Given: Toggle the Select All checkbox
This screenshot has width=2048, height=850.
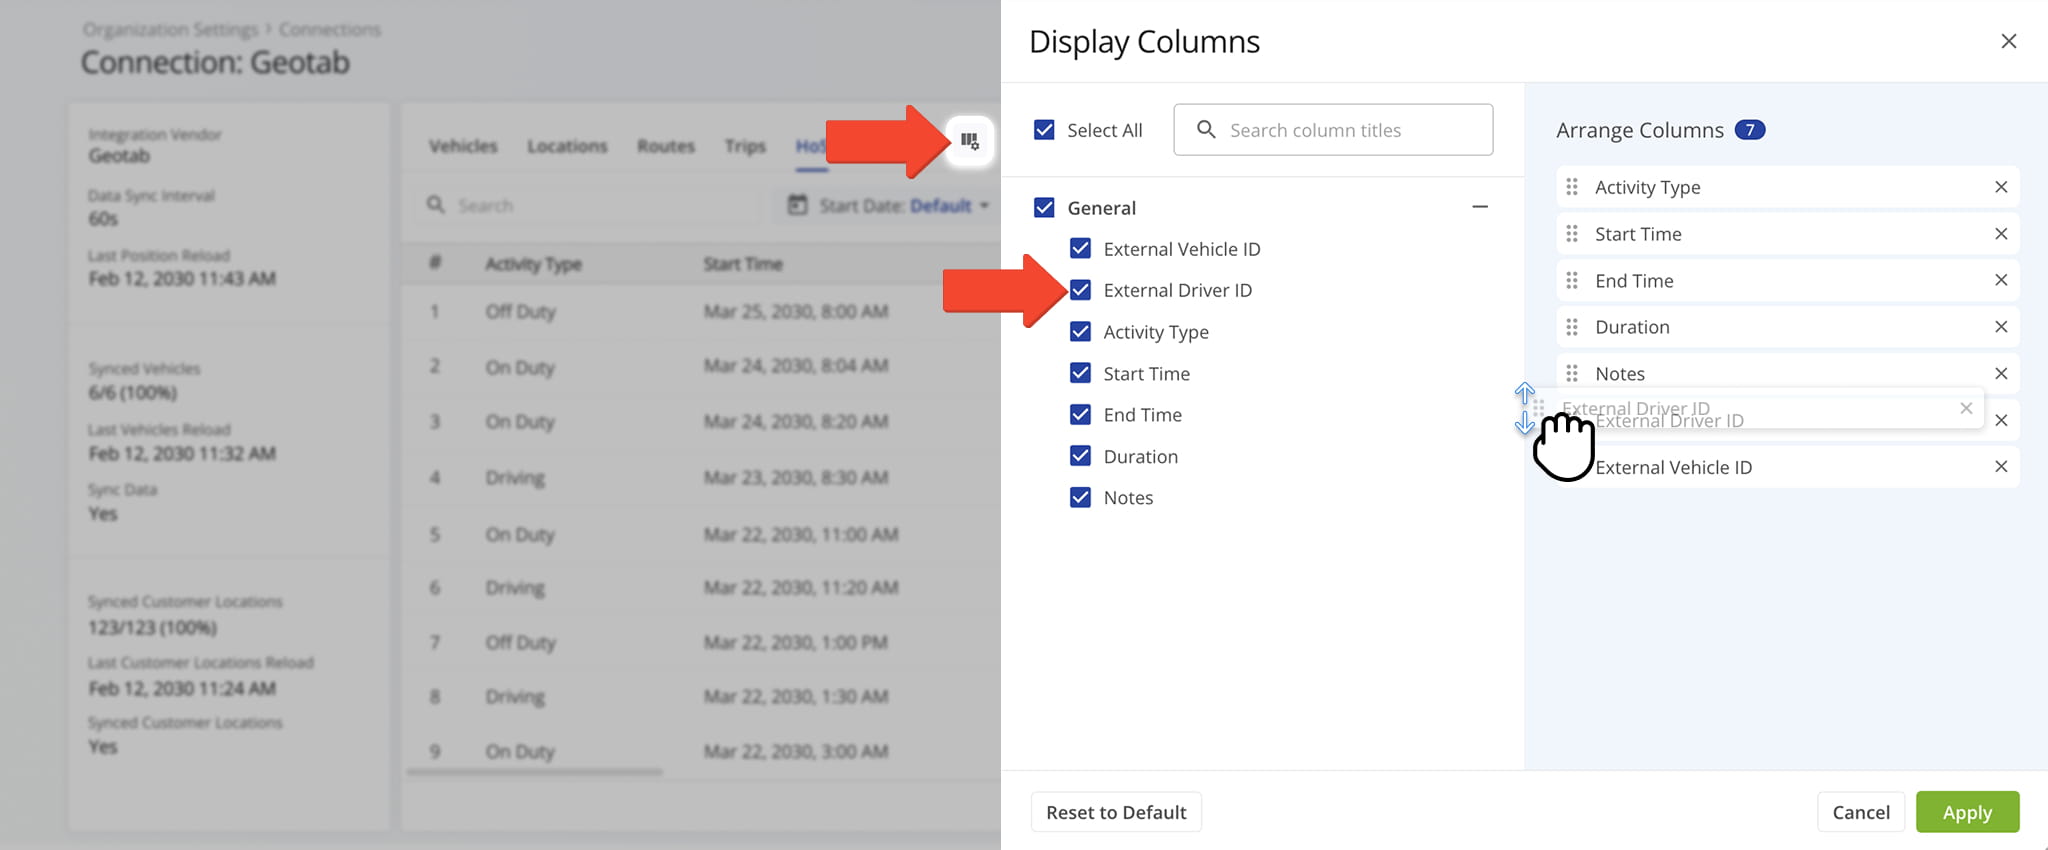Looking at the screenshot, I should [1044, 130].
